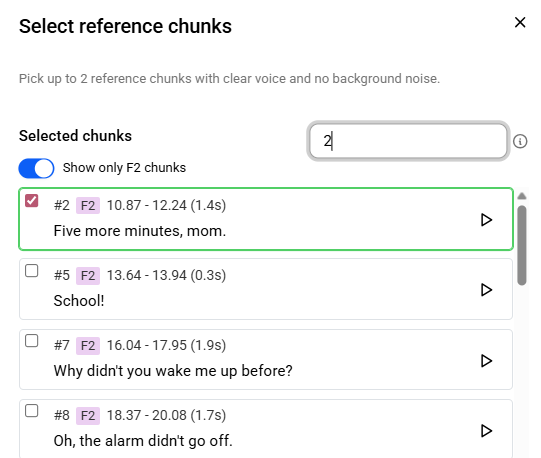Close the Select reference chunks dialog

click(520, 22)
